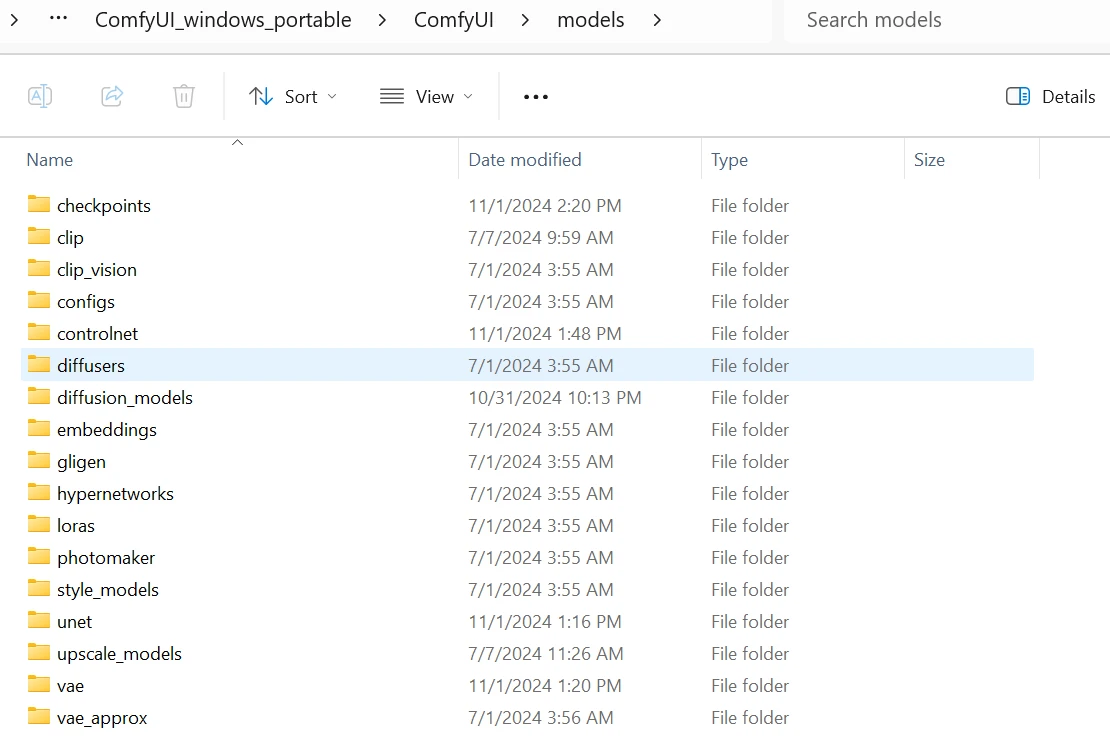
Task: Open the Sort dropdown menu
Action: (293, 96)
